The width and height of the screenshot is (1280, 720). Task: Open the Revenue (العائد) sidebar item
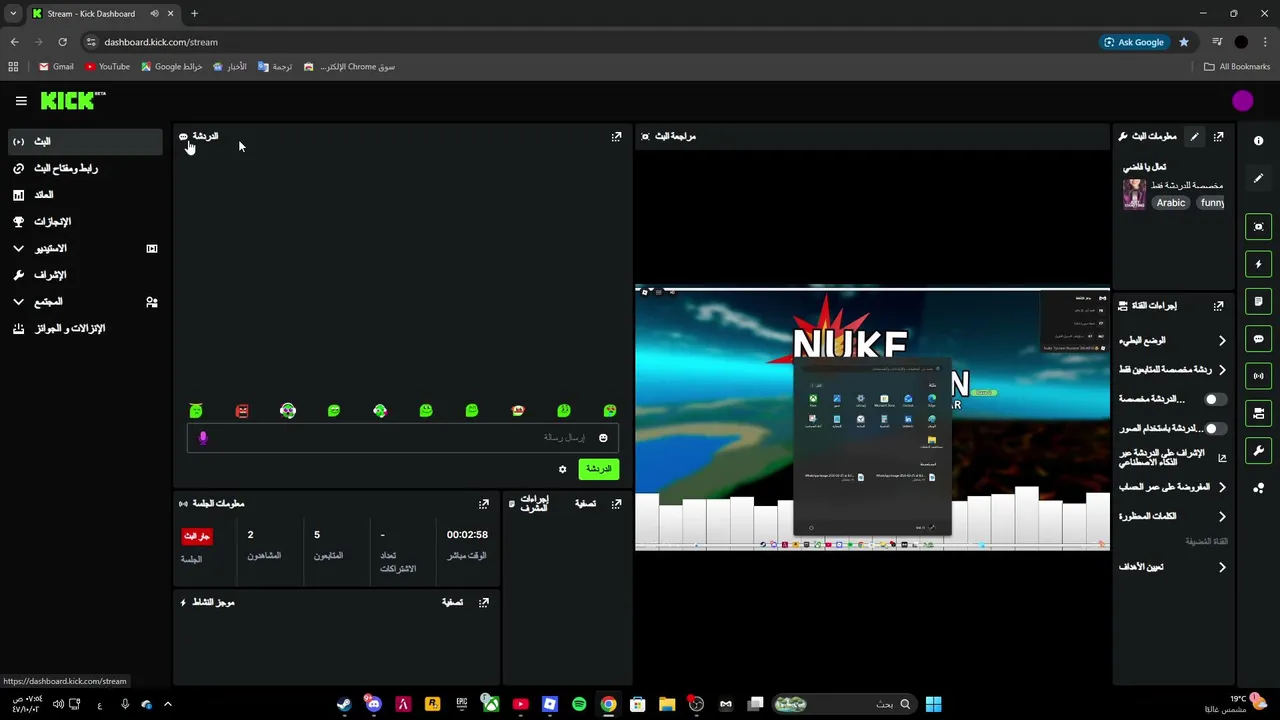click(85, 195)
